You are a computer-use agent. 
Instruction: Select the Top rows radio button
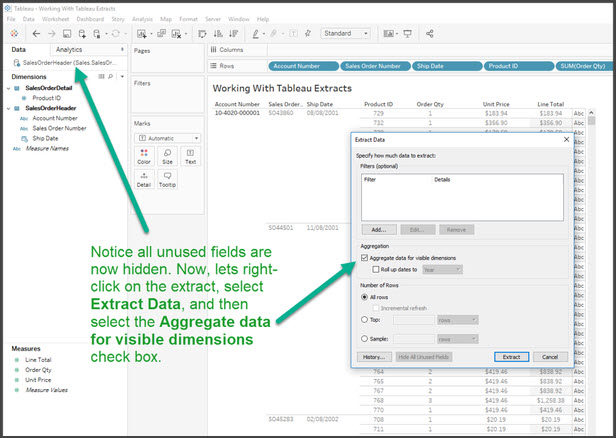click(x=362, y=320)
